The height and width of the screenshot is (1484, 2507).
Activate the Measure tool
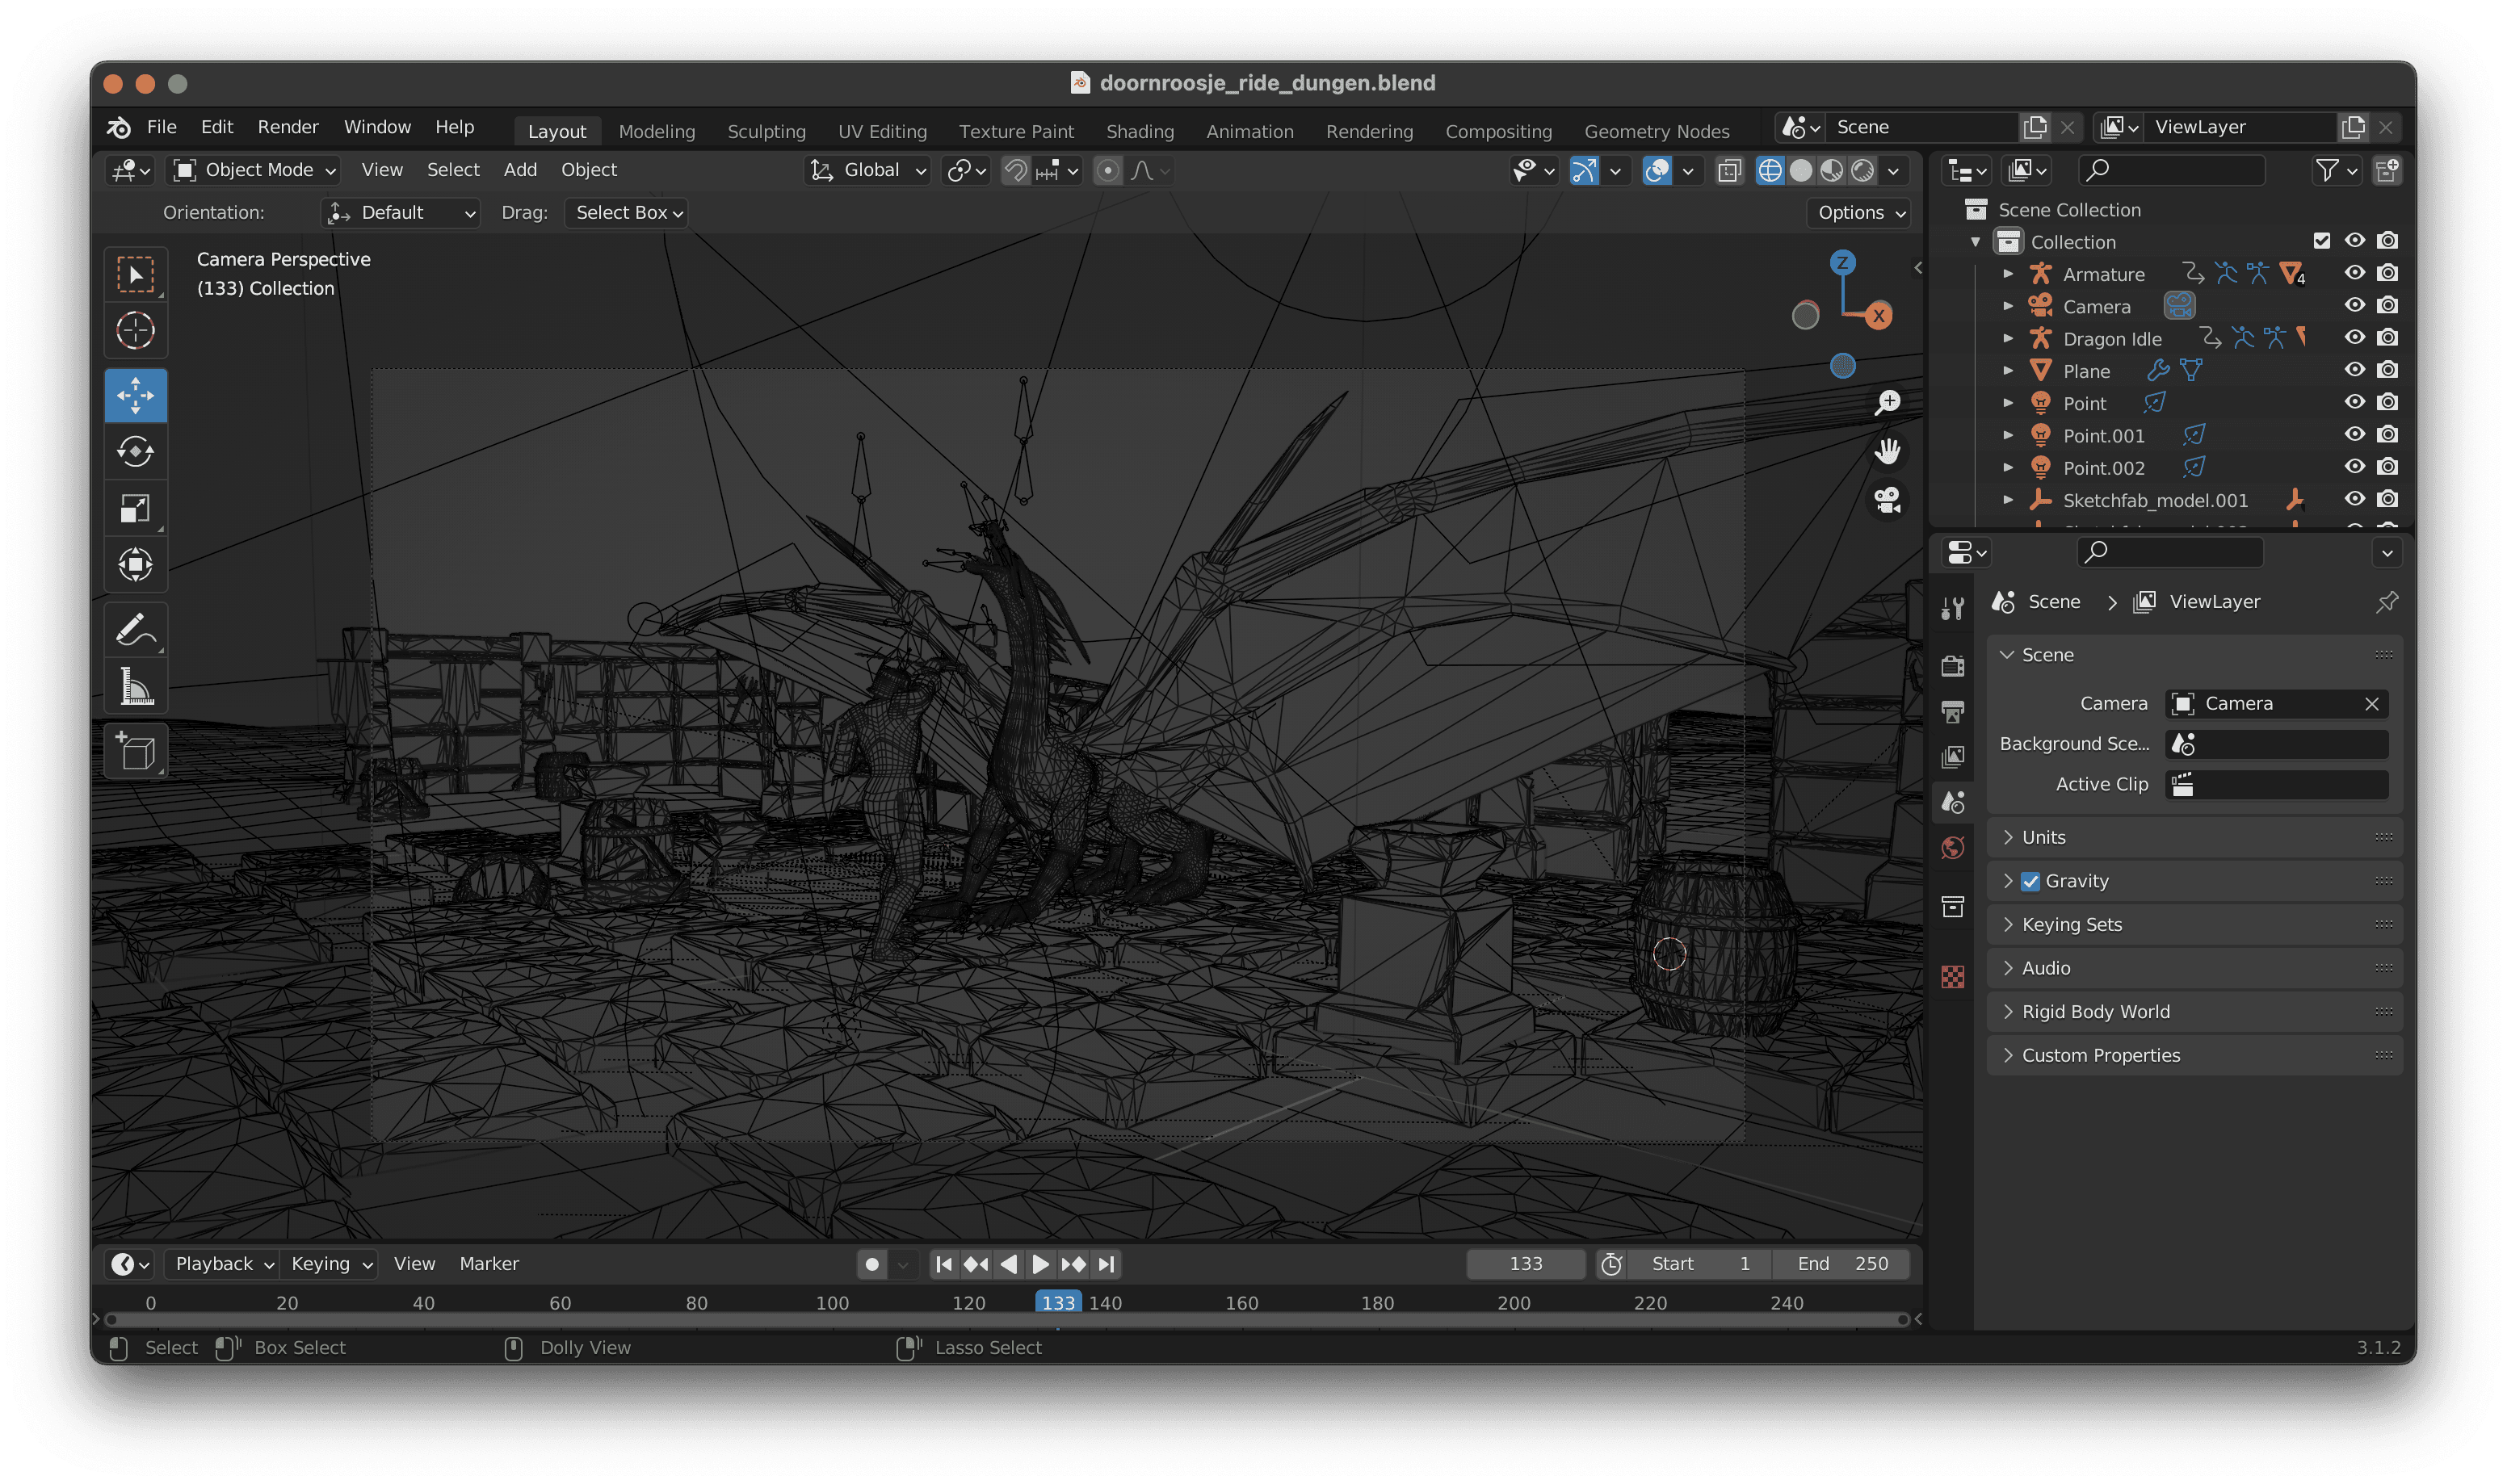point(135,687)
